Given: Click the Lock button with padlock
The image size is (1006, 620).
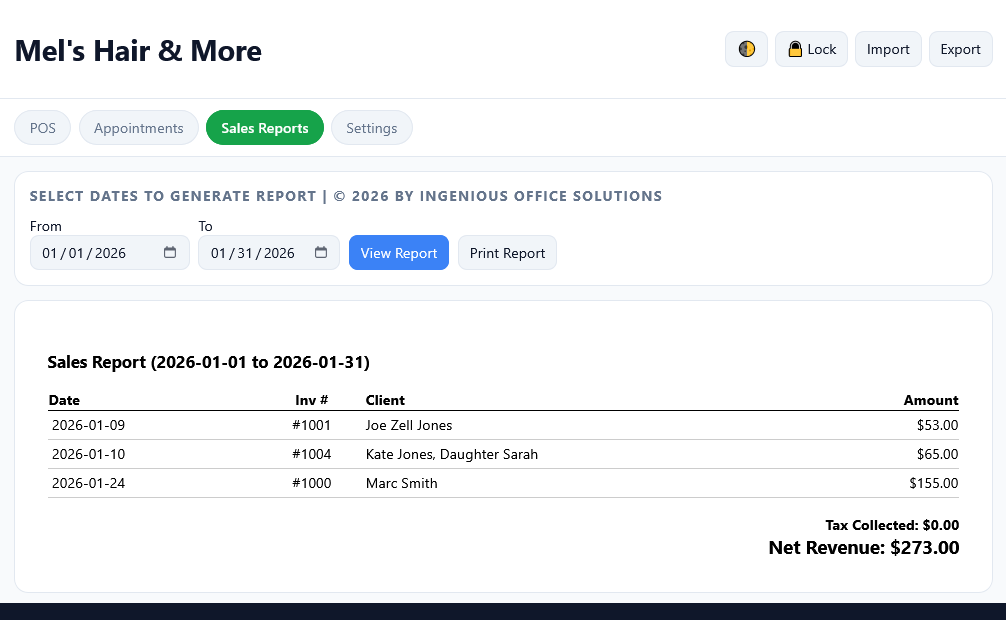Looking at the screenshot, I should tap(811, 49).
